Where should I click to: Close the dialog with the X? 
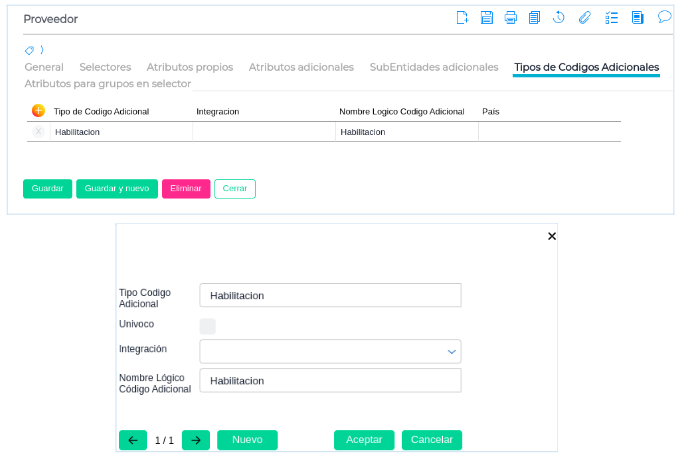[x=552, y=236]
